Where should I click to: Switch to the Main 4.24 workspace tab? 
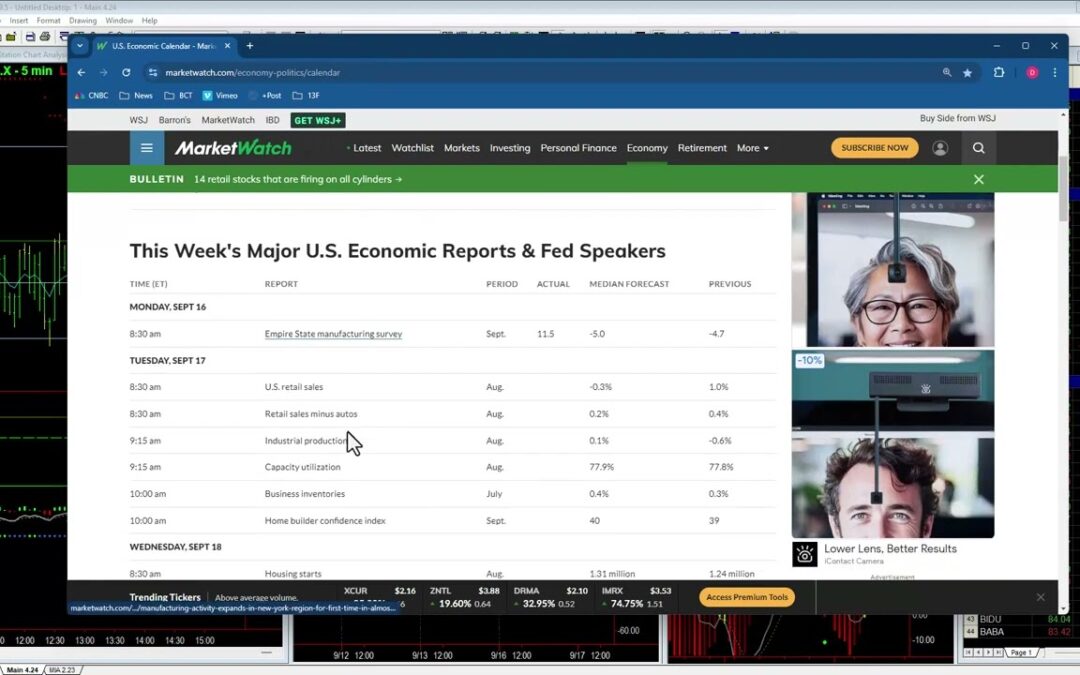tap(23, 669)
